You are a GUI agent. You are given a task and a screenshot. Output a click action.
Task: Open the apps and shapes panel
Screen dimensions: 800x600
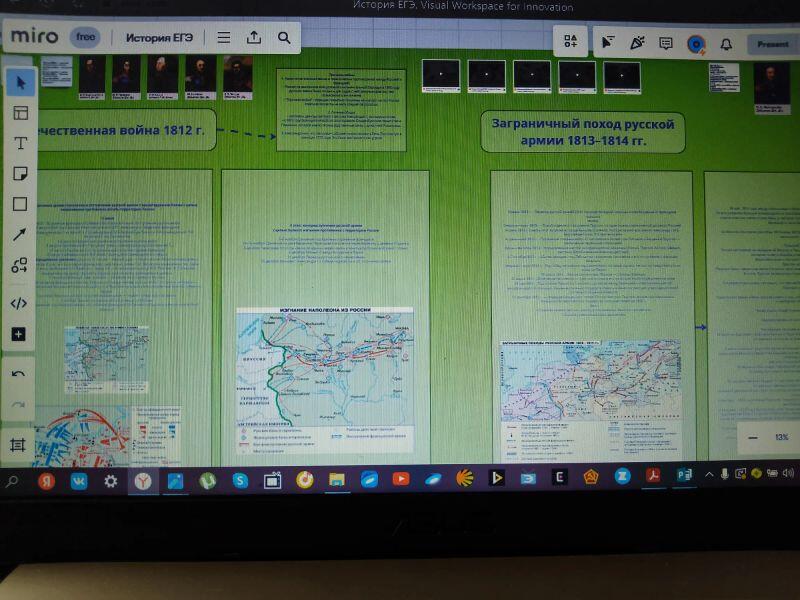[x=19, y=265]
